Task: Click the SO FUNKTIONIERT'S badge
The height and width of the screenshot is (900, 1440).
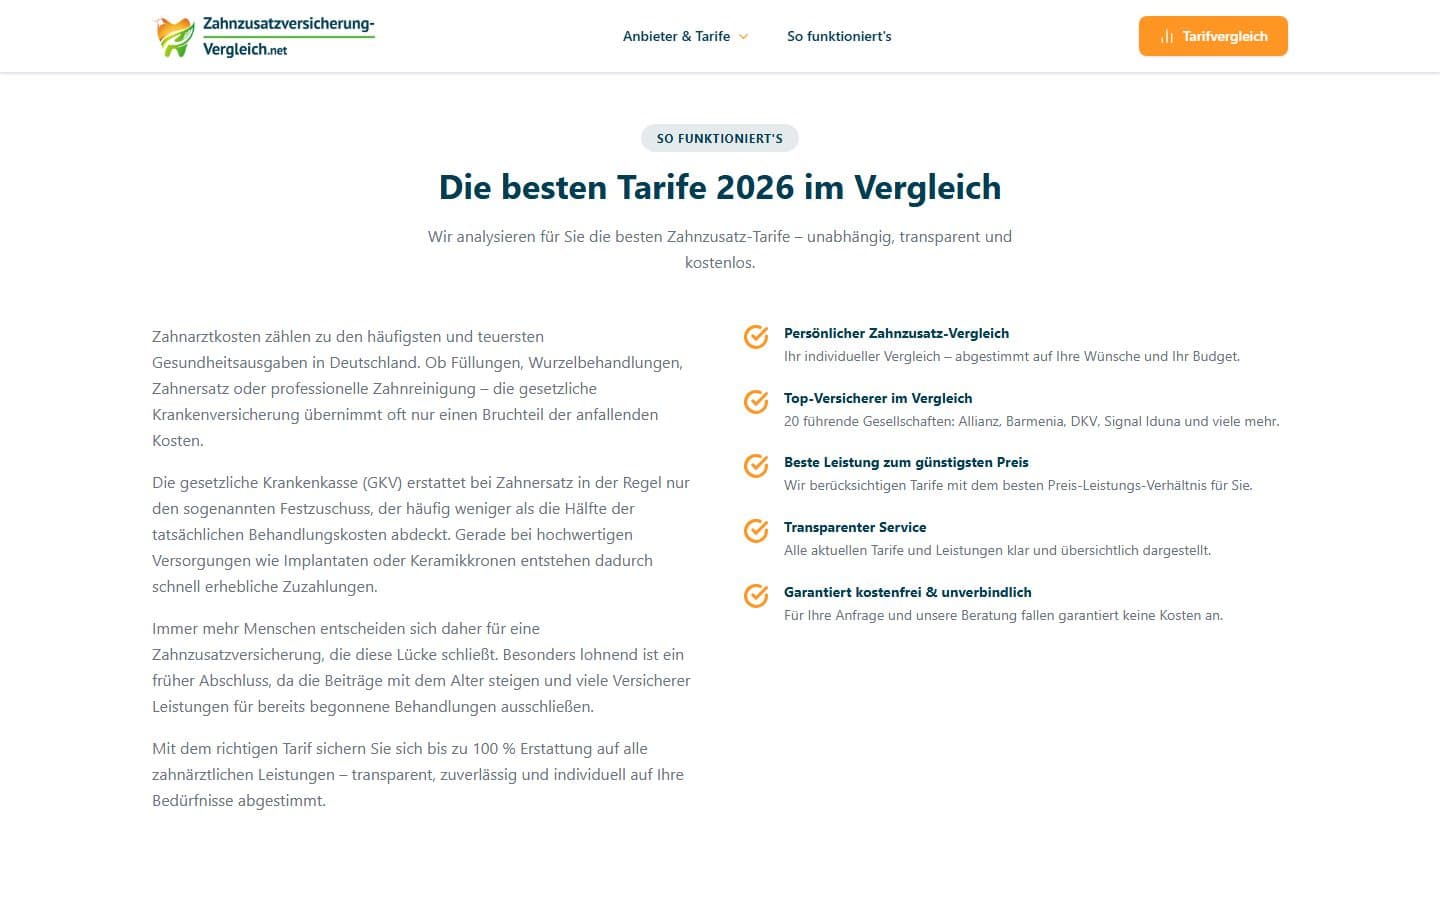Action: (720, 138)
